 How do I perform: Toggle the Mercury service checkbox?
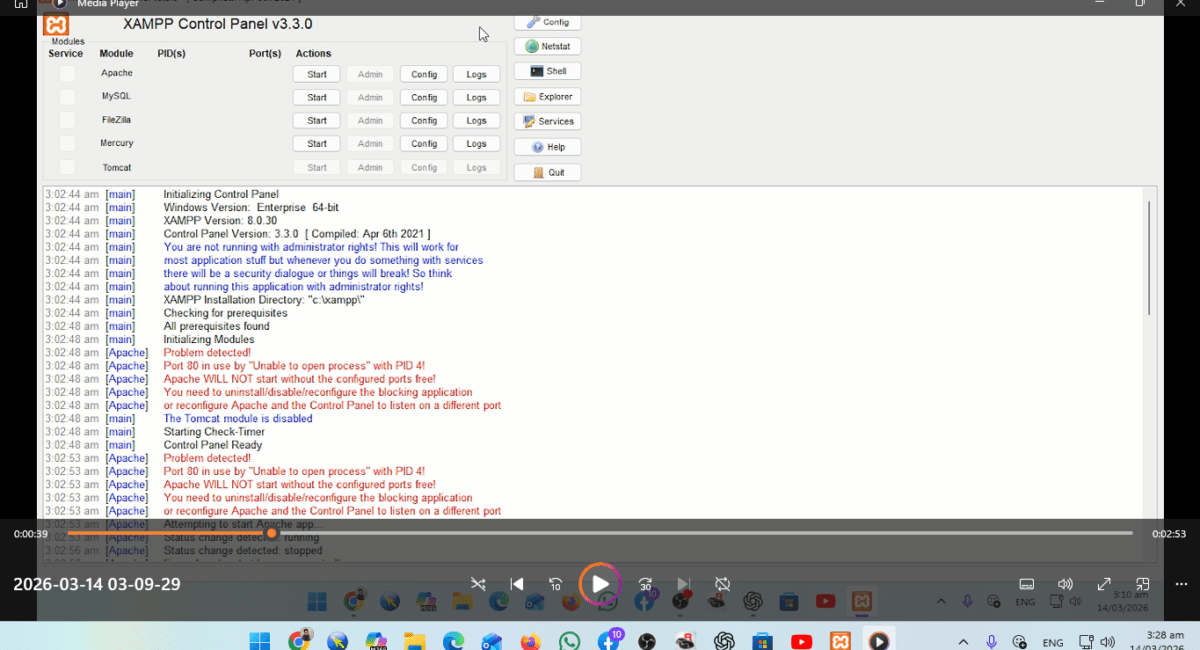[67, 144]
